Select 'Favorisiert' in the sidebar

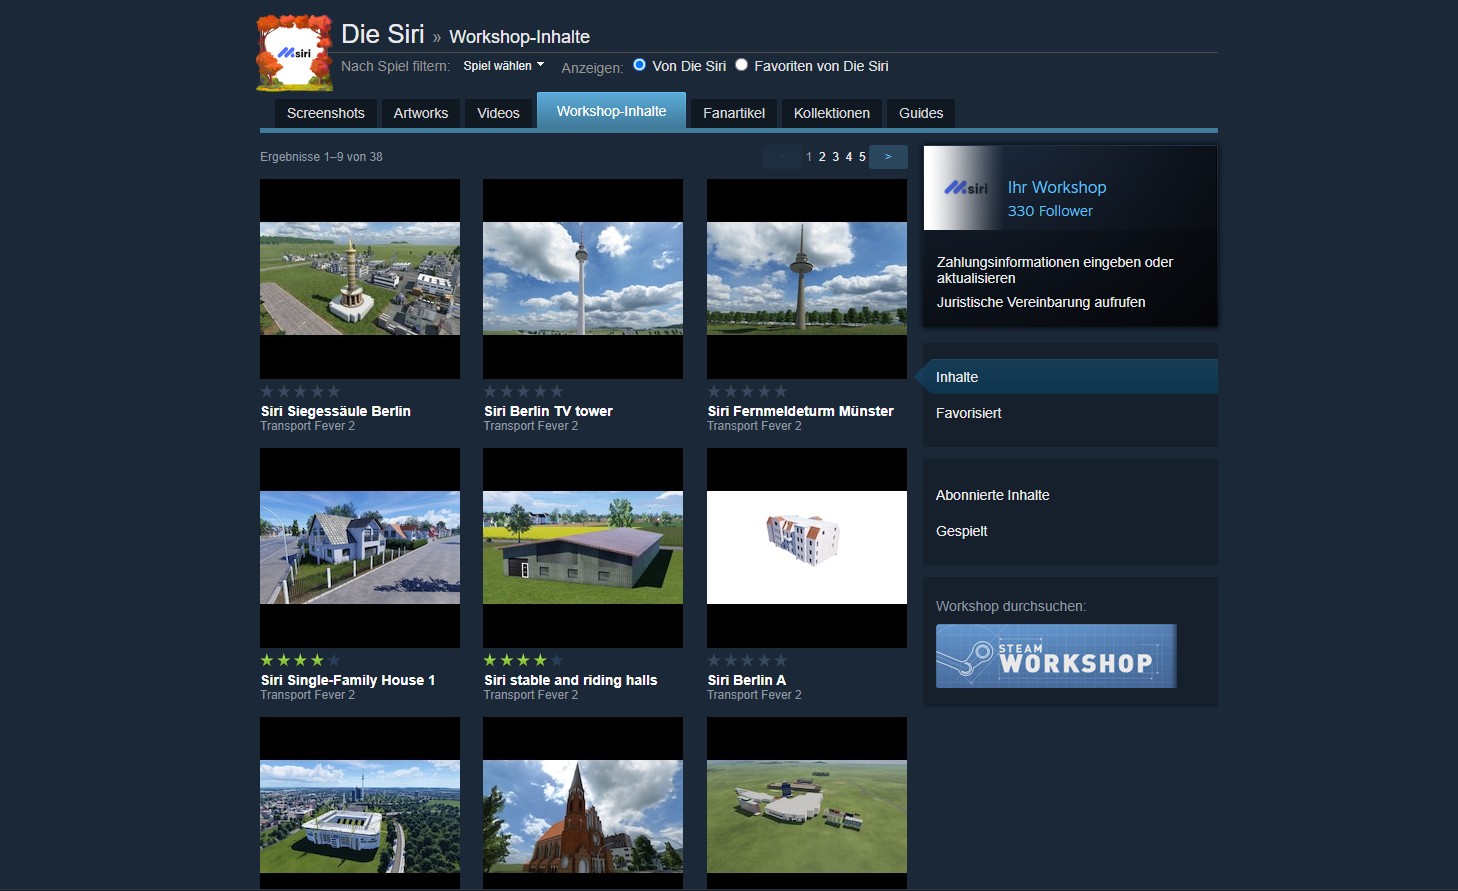(968, 413)
